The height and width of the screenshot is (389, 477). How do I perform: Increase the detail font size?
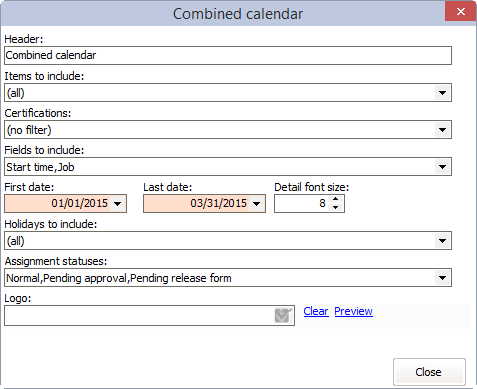[336, 199]
